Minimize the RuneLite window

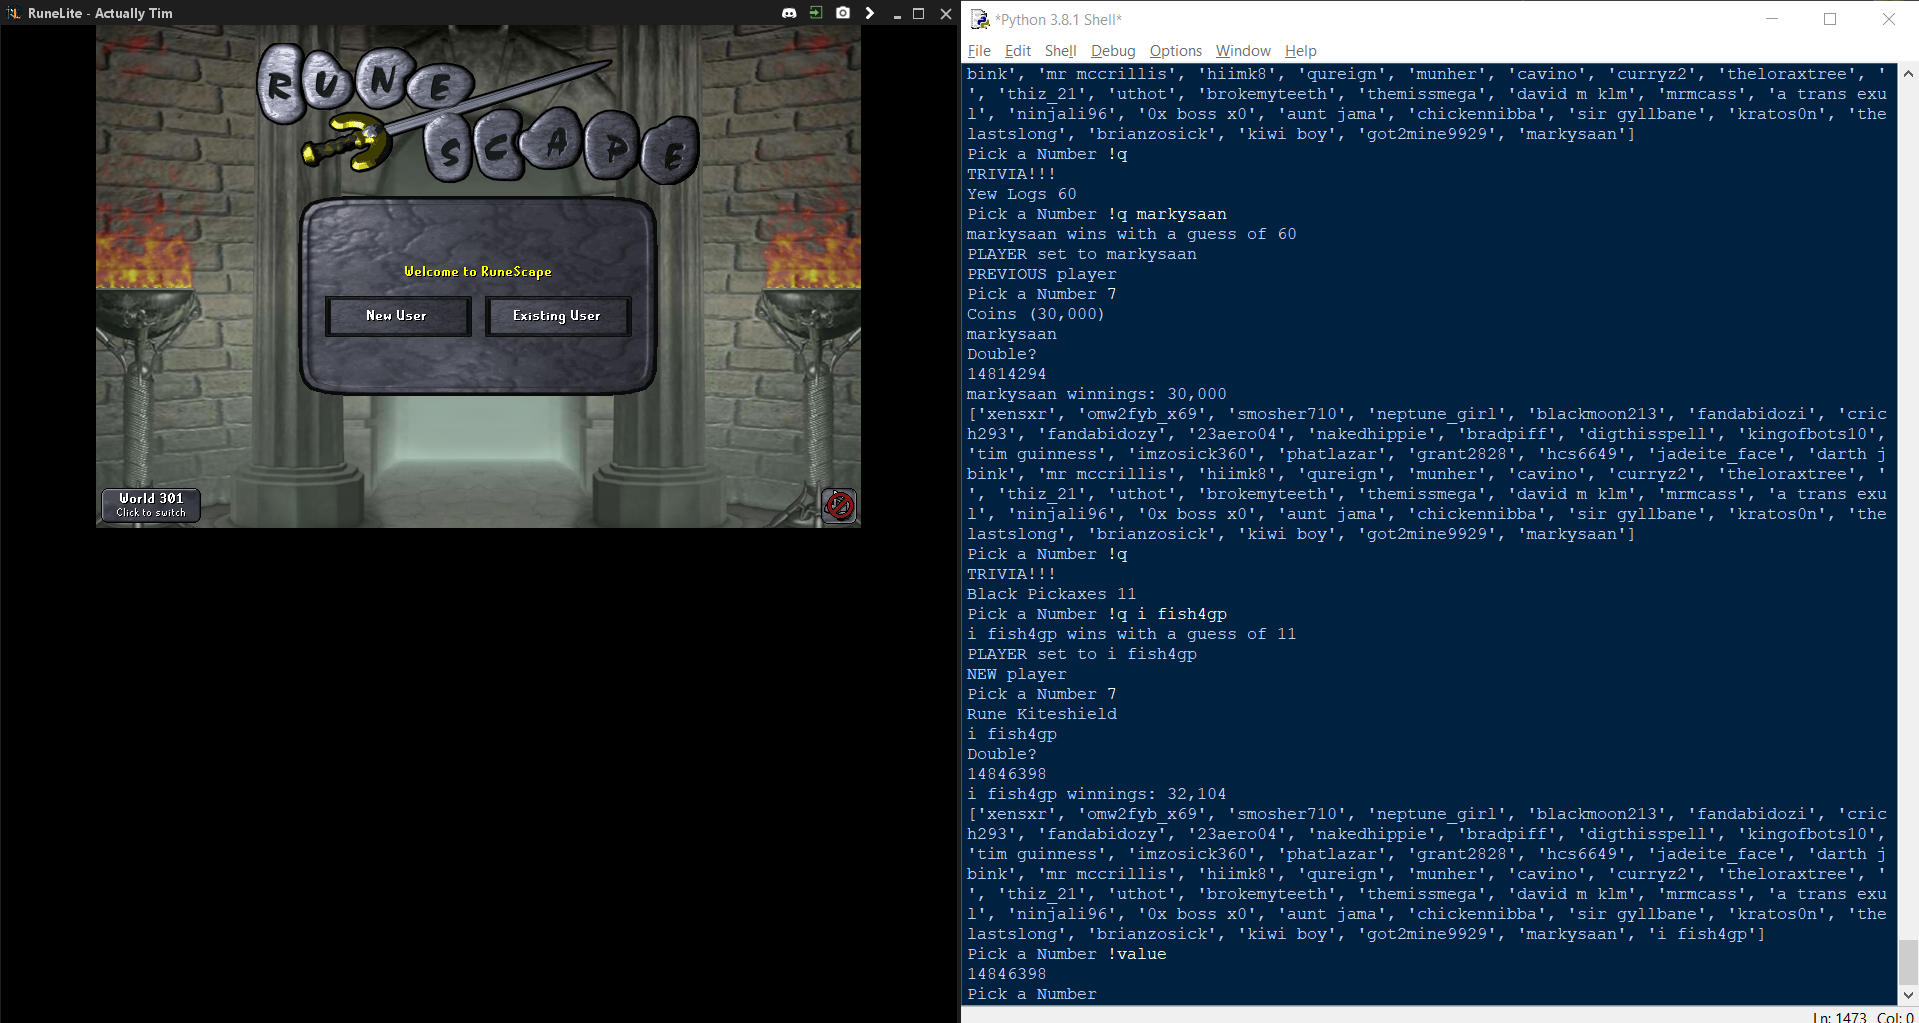896,13
